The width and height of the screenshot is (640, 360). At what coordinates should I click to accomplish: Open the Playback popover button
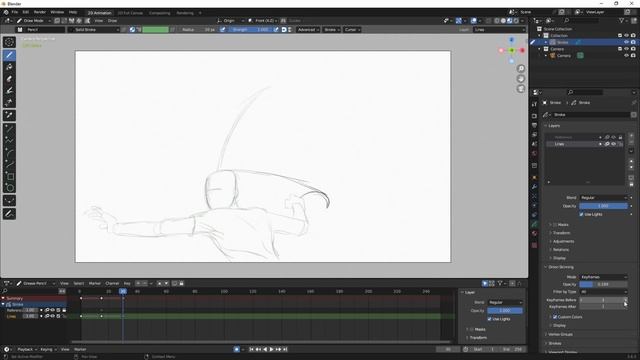27,349
